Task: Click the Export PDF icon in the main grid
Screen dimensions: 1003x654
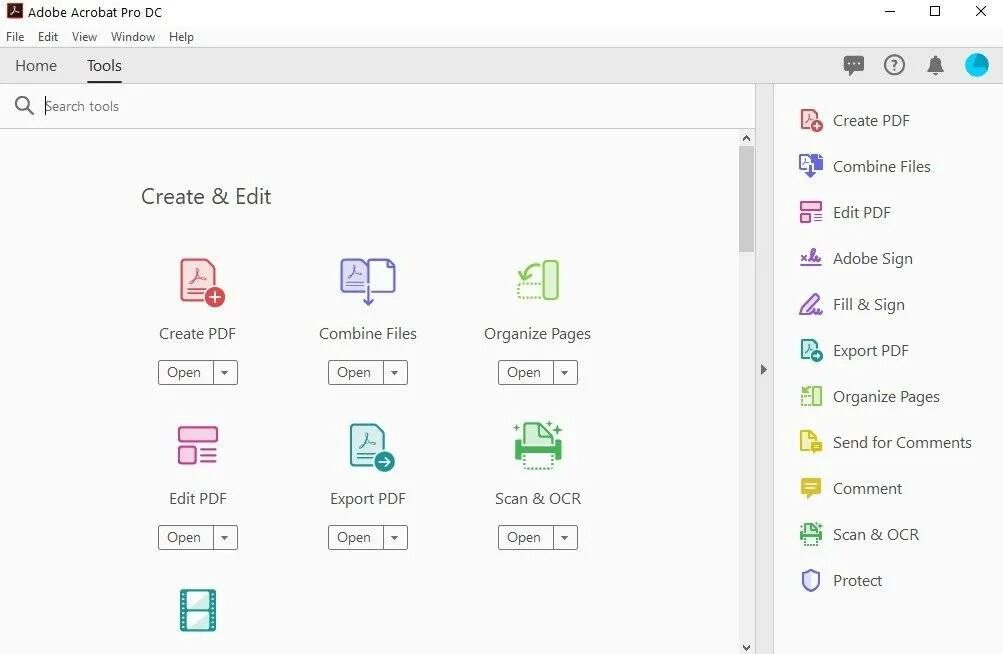Action: tap(372, 447)
